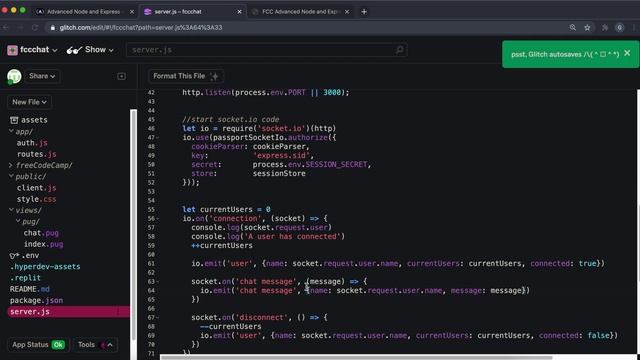
Task: Open package.json file
Action: (36, 300)
